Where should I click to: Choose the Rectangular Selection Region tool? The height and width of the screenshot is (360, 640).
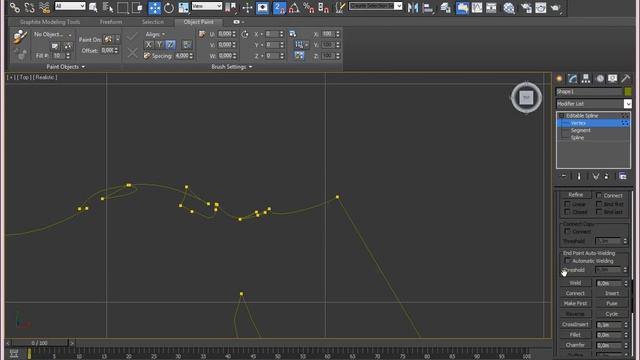click(122, 7)
